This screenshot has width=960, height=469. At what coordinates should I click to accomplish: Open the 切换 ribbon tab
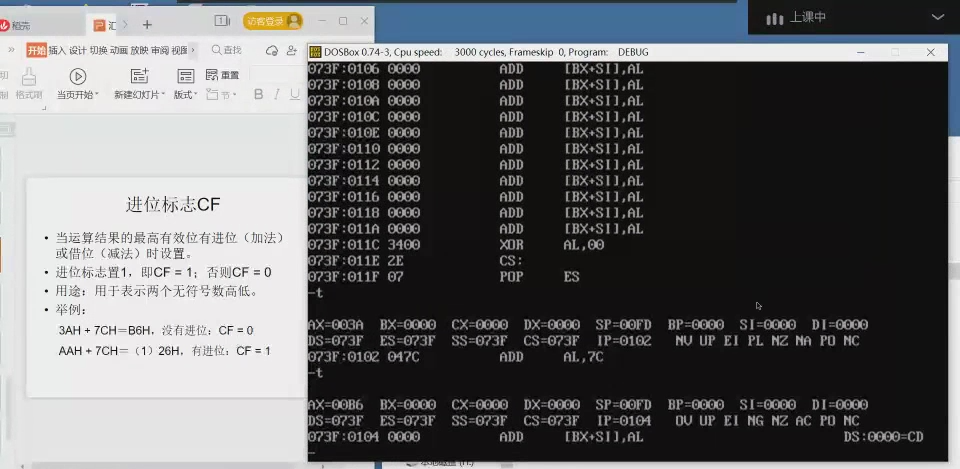click(98, 50)
